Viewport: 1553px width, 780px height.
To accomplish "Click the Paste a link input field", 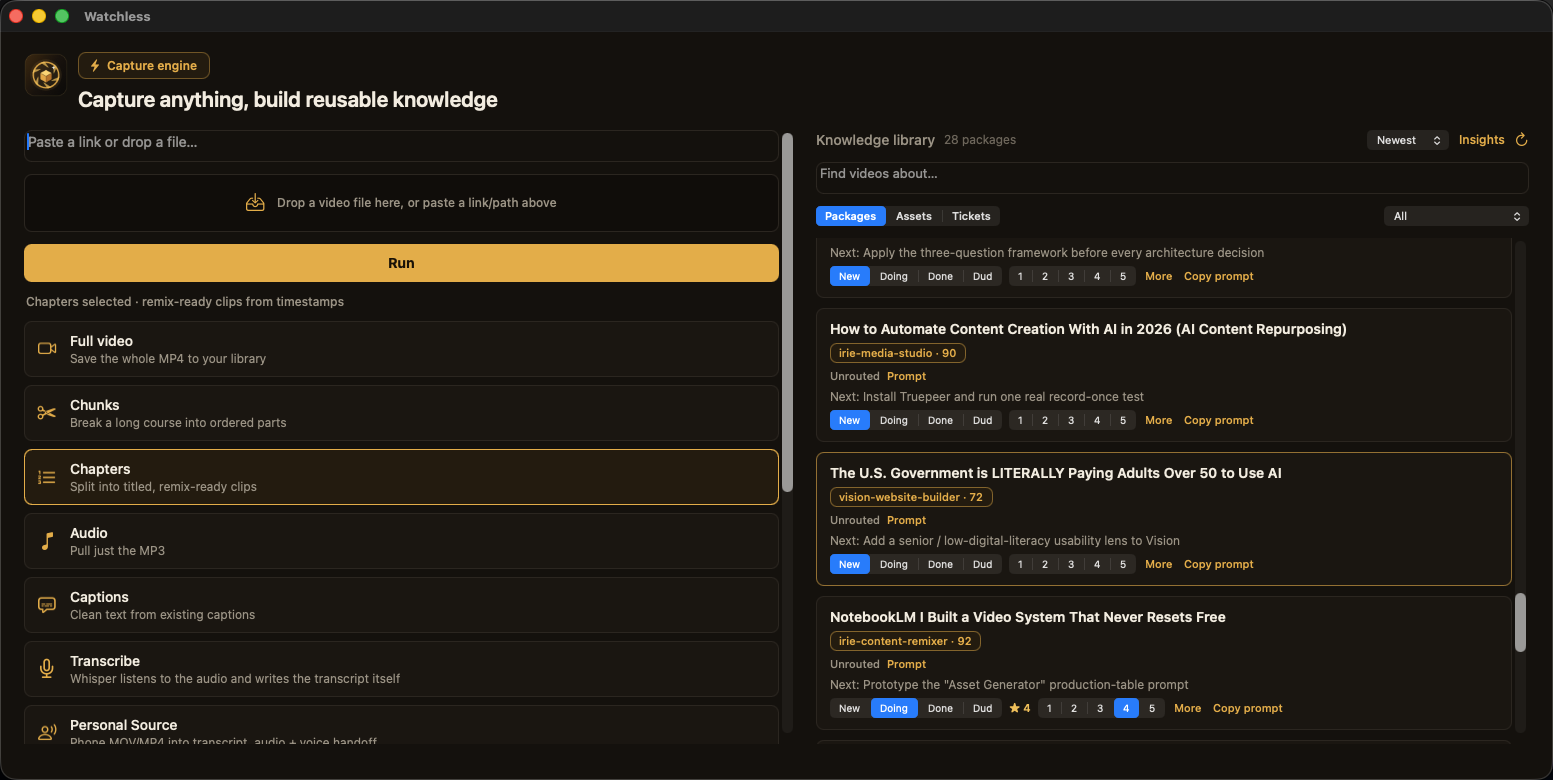I will pyautogui.click(x=401, y=146).
